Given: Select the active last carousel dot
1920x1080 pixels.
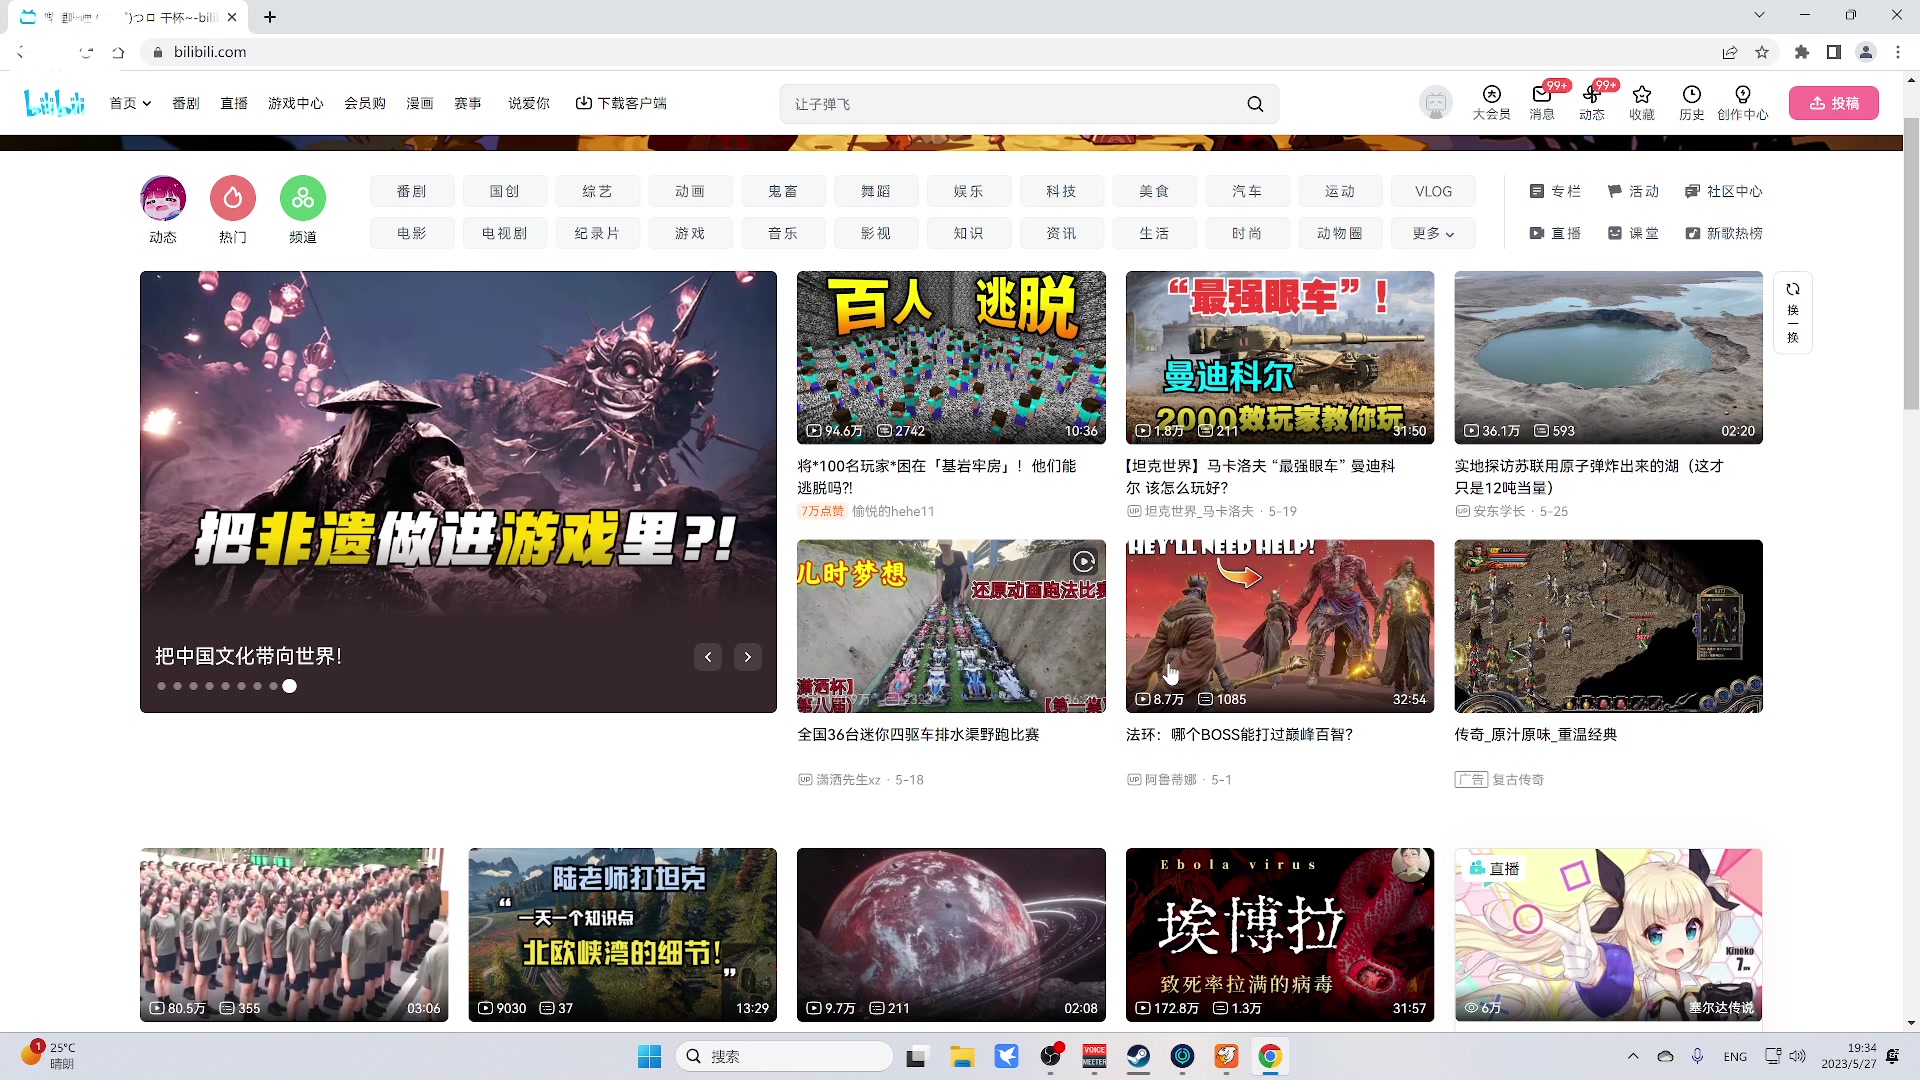Looking at the screenshot, I should click(289, 686).
